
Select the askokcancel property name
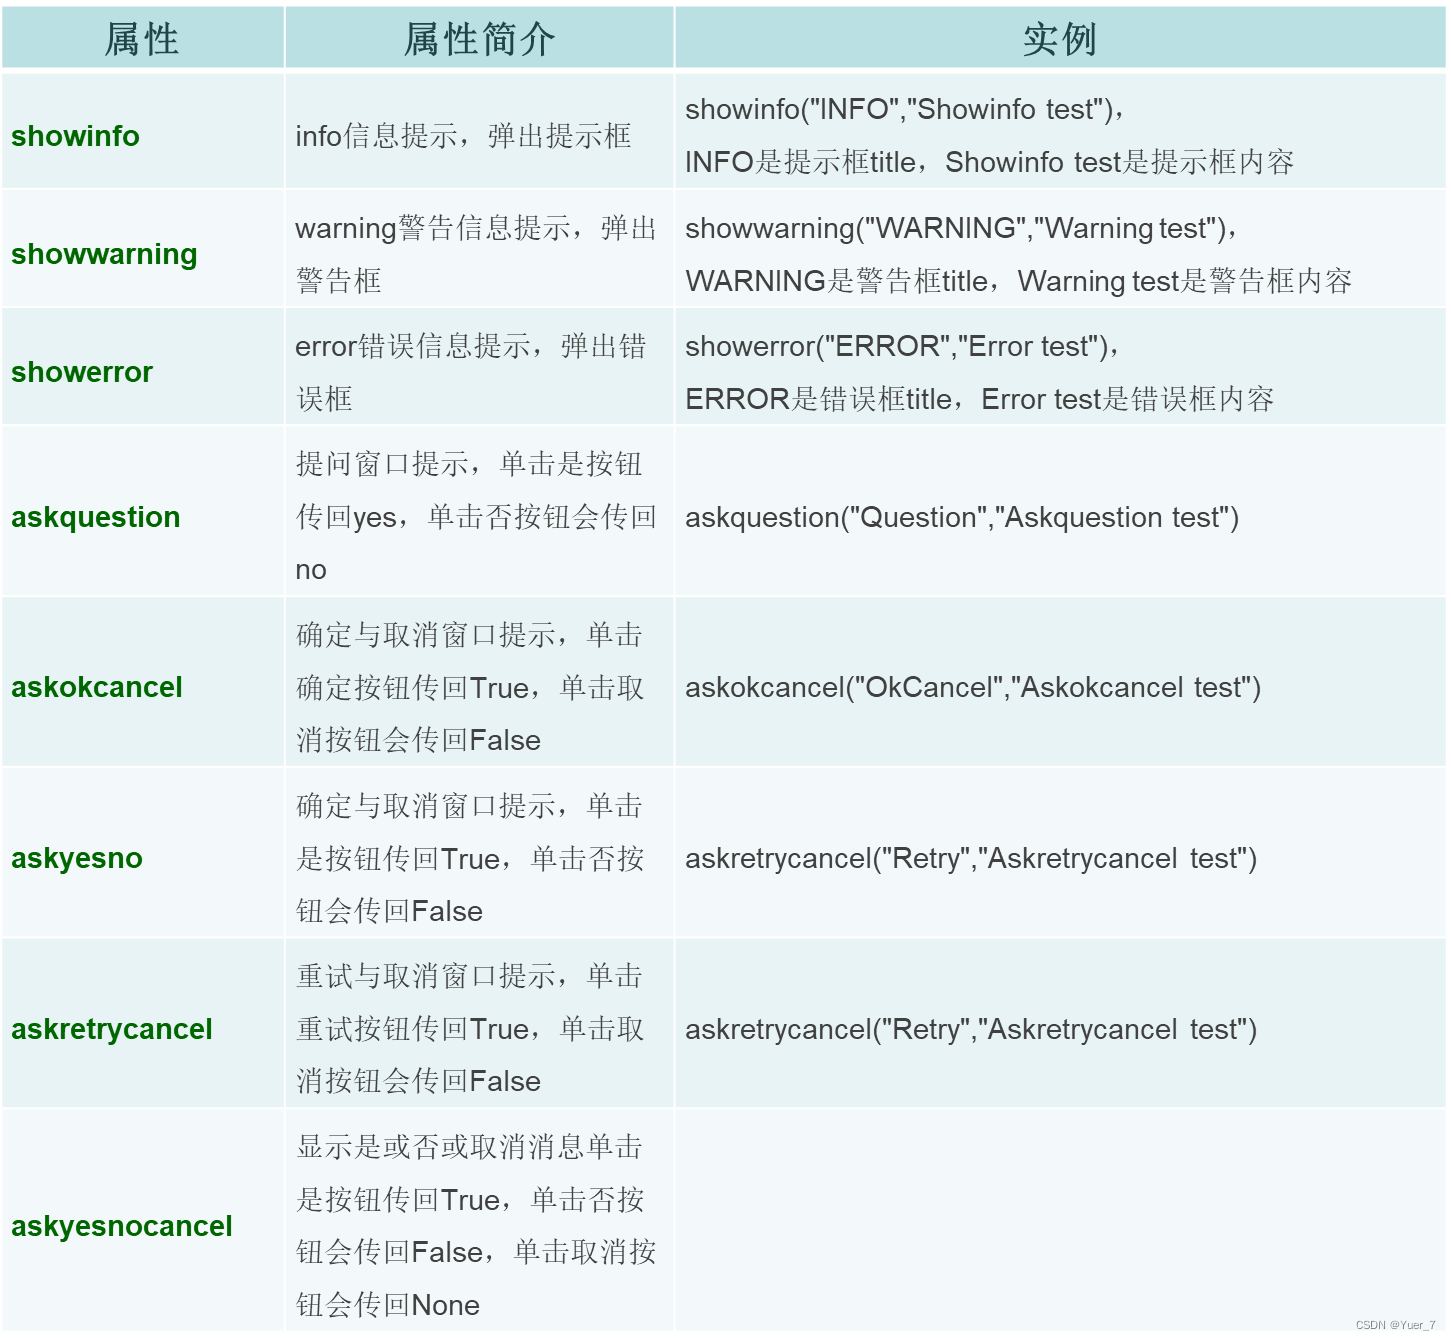point(96,688)
